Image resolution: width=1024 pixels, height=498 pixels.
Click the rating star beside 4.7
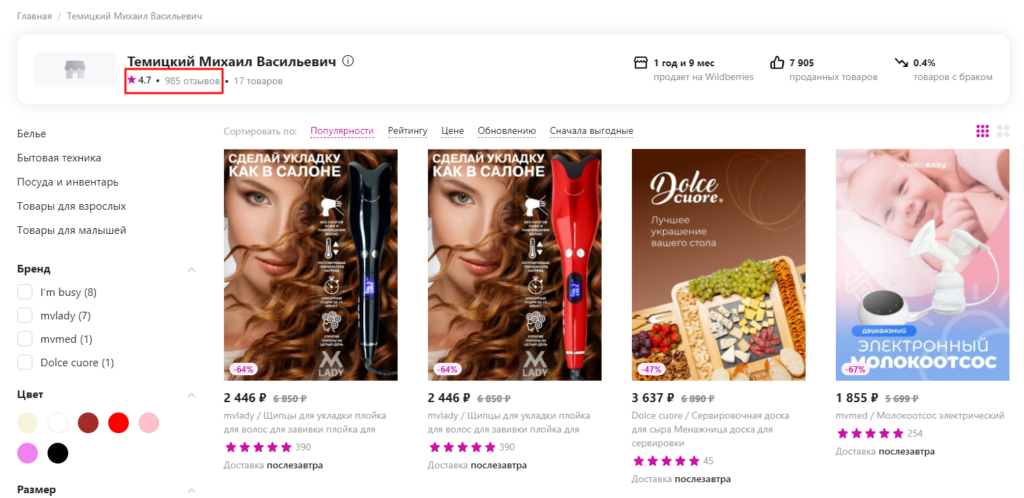pyautogui.click(x=132, y=80)
